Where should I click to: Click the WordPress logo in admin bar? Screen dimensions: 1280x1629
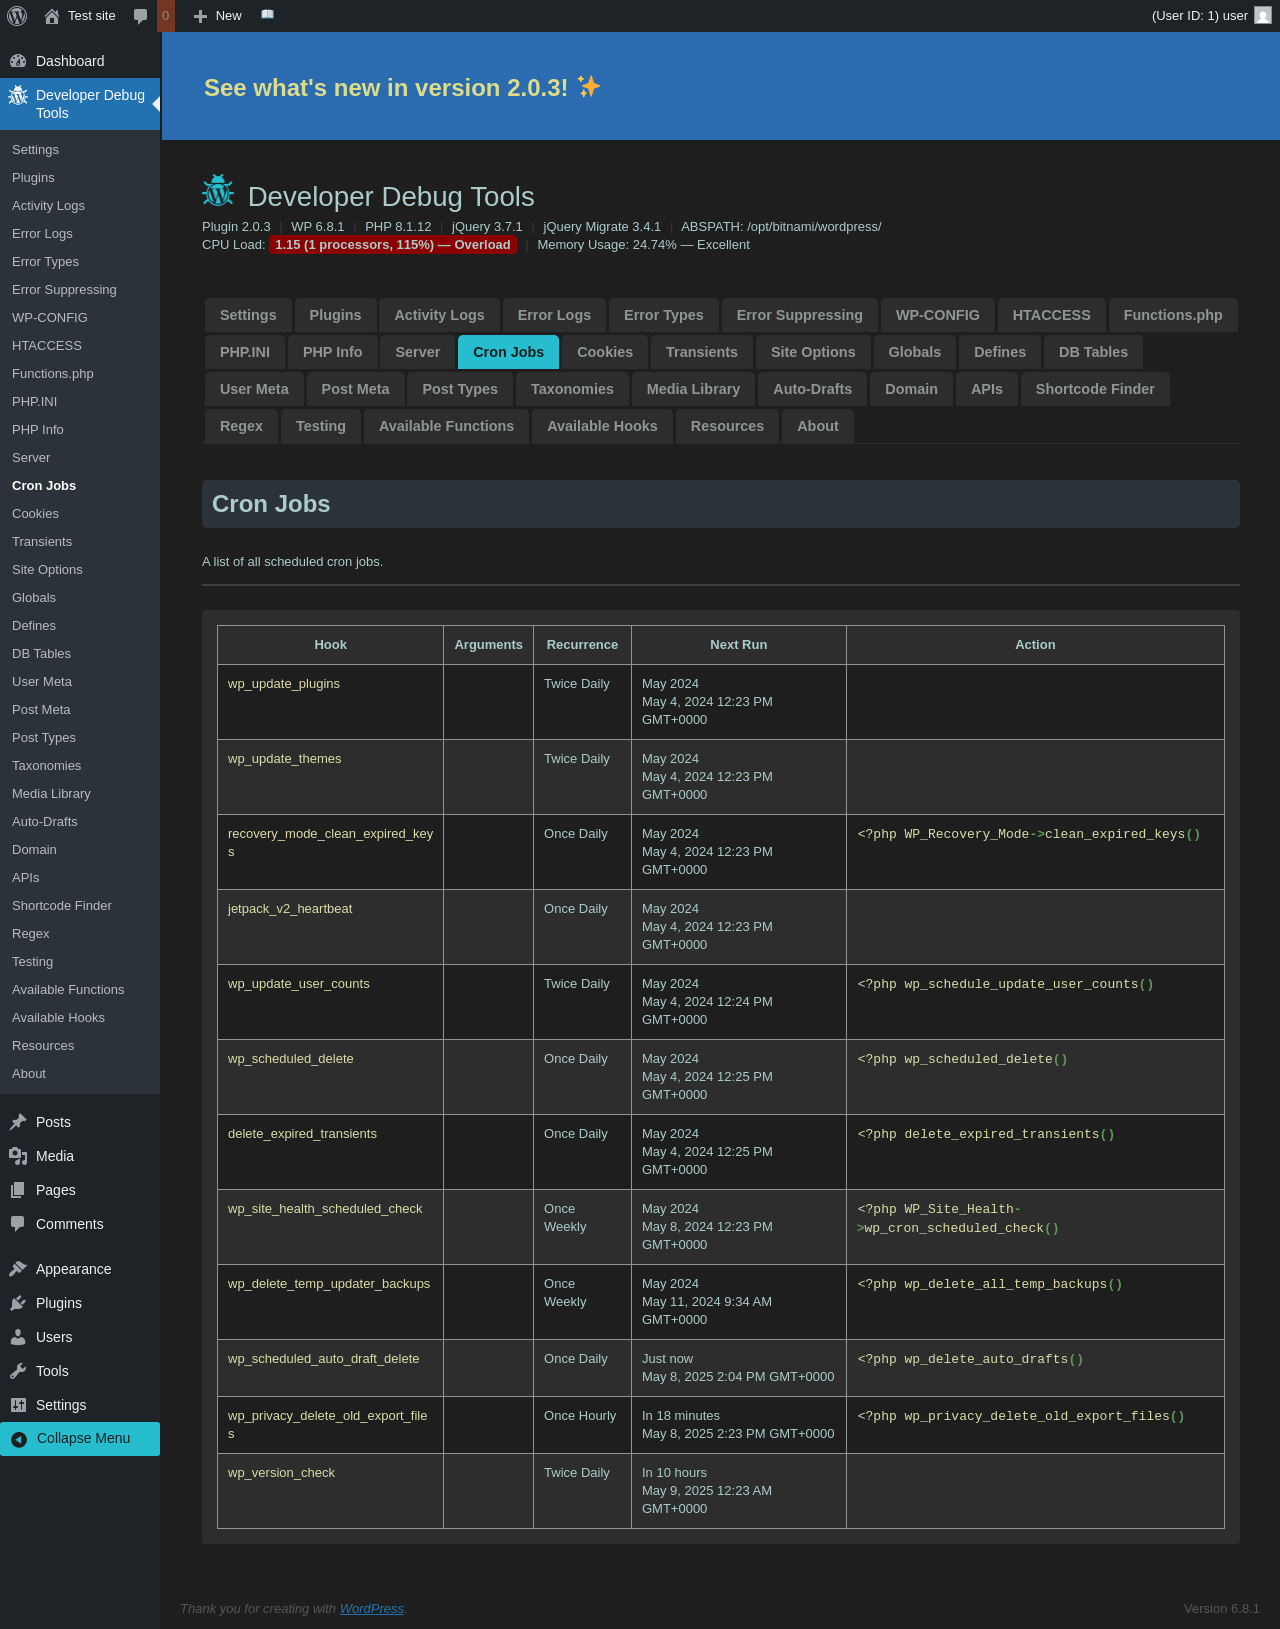pos(17,16)
